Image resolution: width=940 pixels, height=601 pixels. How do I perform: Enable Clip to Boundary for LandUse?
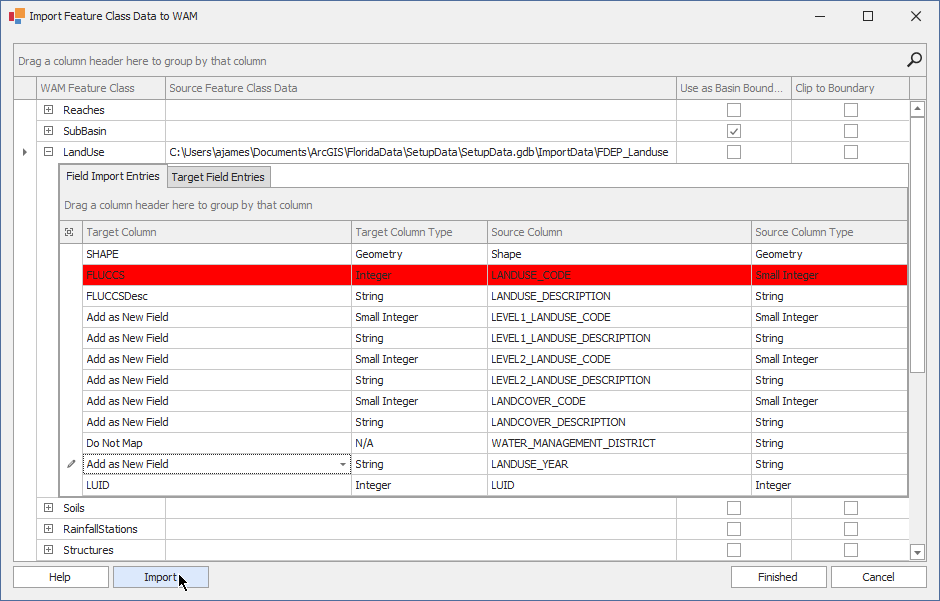851,152
